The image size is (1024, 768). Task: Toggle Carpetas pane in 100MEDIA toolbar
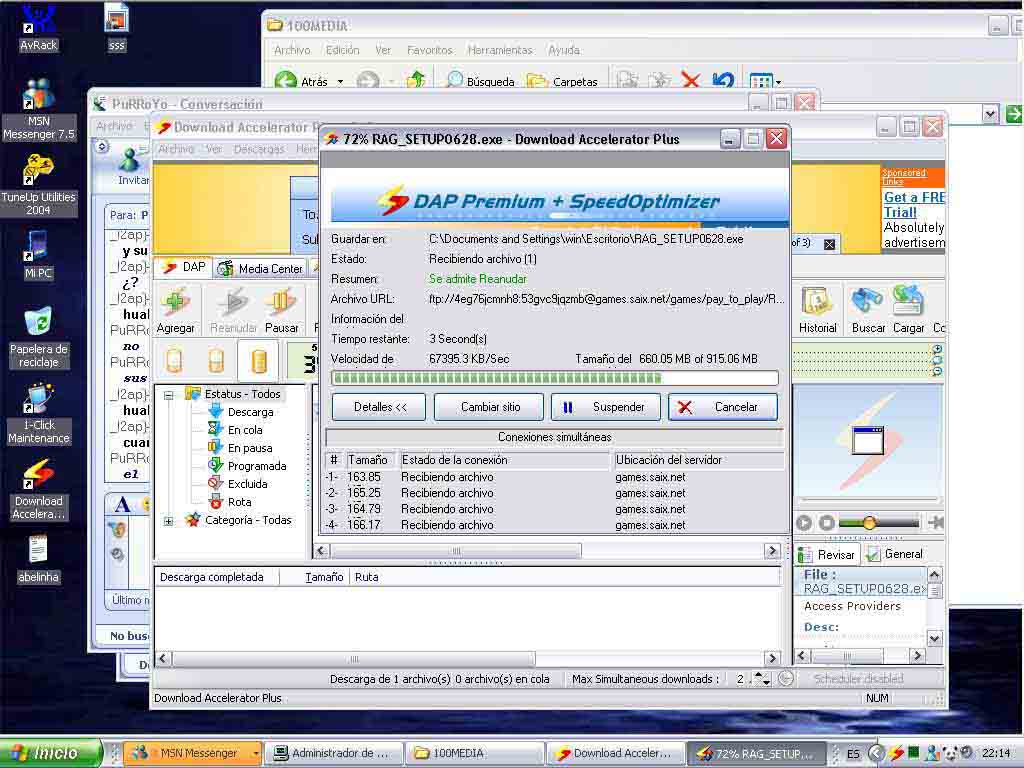[x=562, y=81]
